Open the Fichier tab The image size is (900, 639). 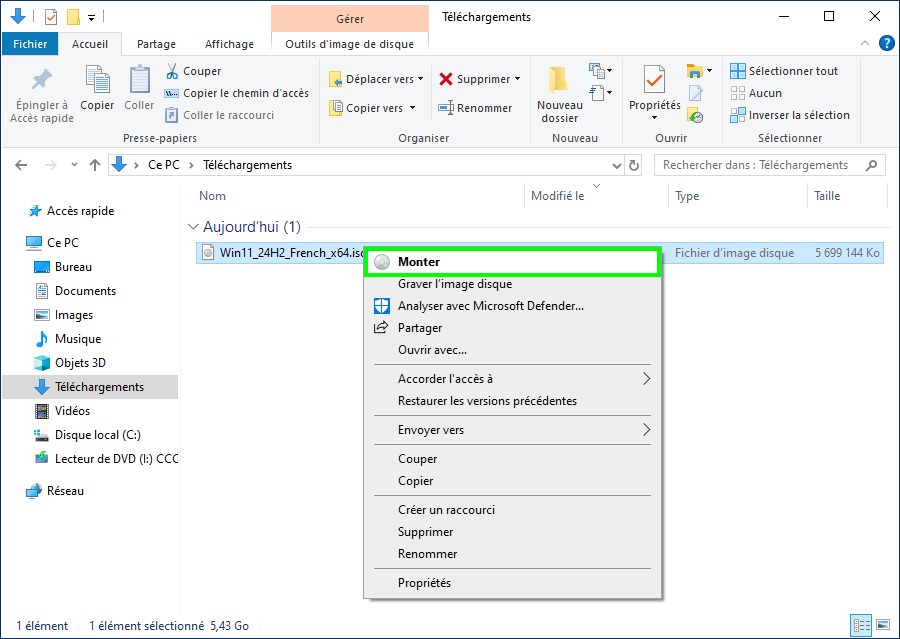tap(30, 44)
